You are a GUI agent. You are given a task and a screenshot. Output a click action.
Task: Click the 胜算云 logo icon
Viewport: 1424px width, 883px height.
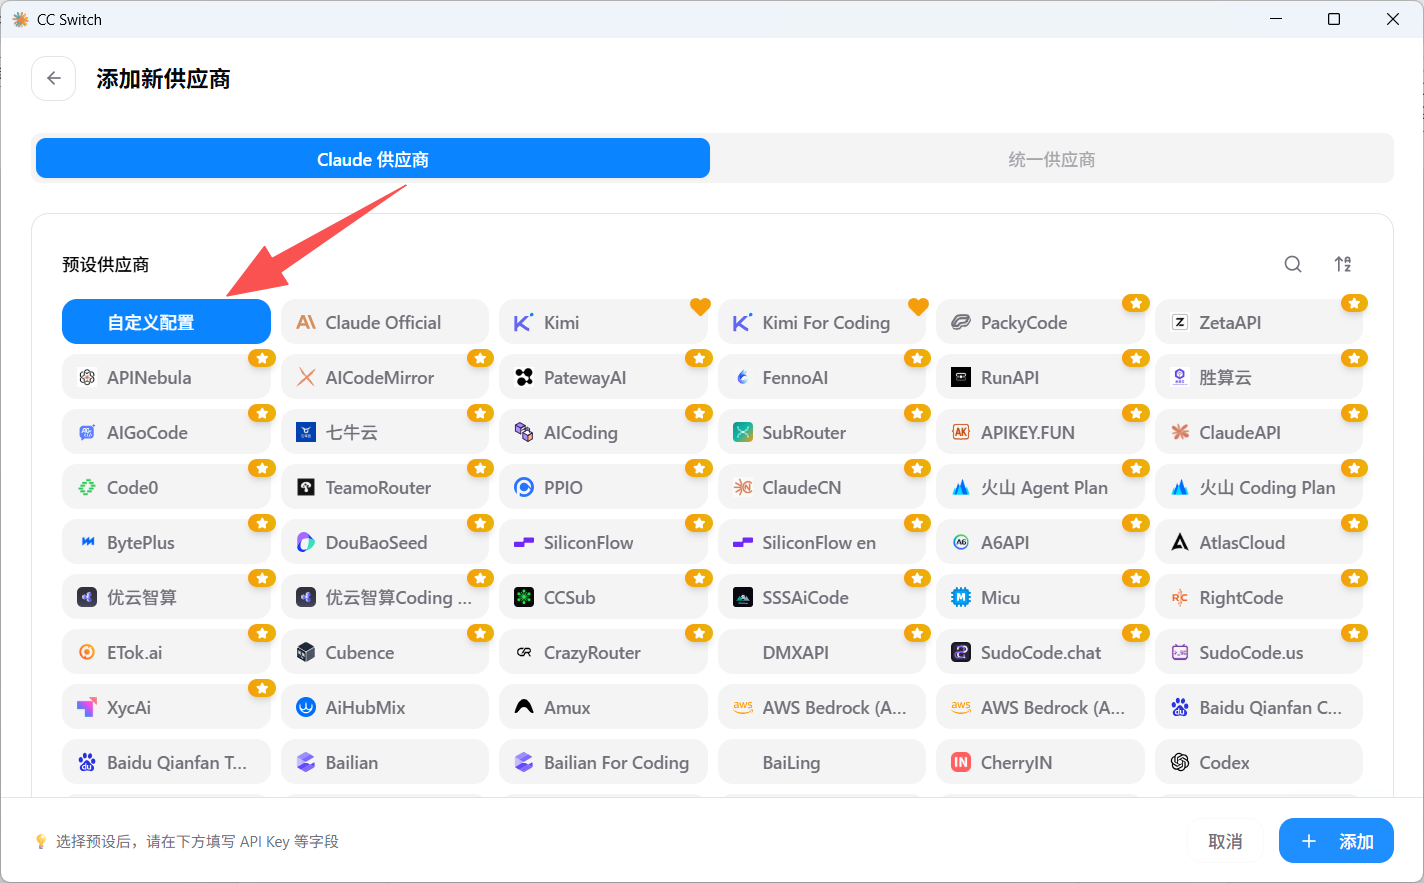pyautogui.click(x=1180, y=377)
